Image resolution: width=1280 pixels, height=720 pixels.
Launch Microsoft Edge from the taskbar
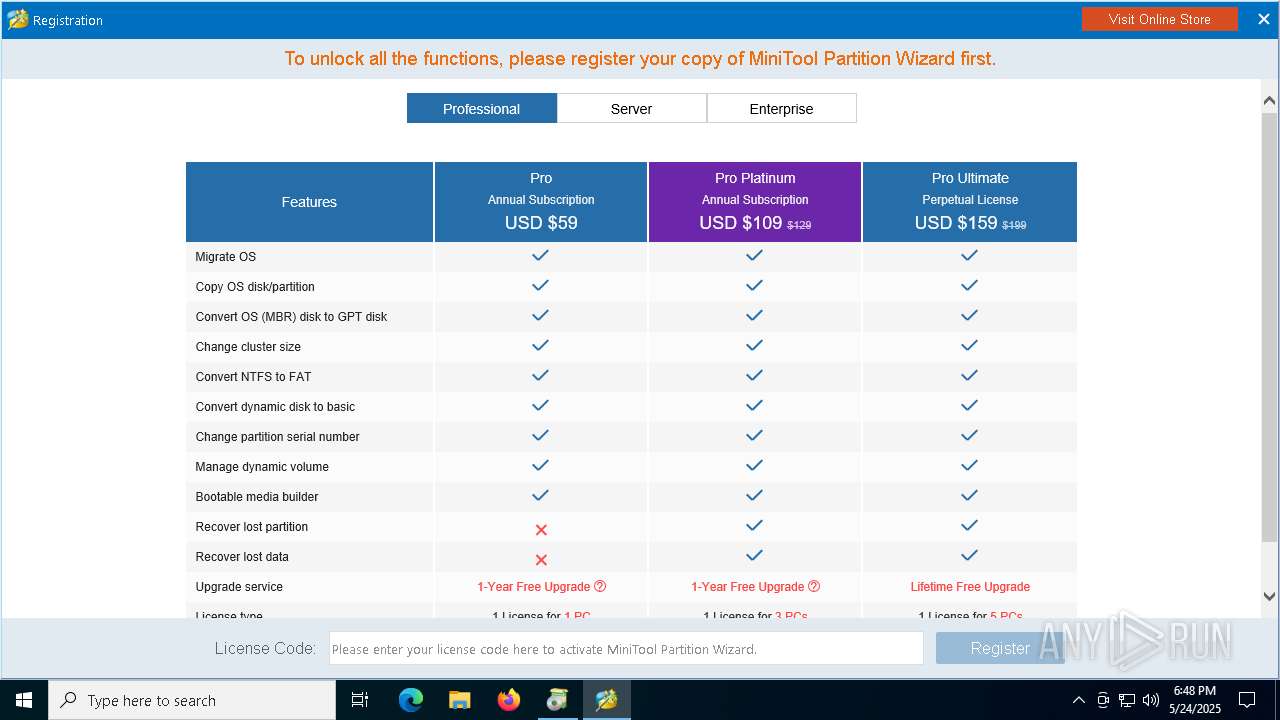tap(411, 700)
